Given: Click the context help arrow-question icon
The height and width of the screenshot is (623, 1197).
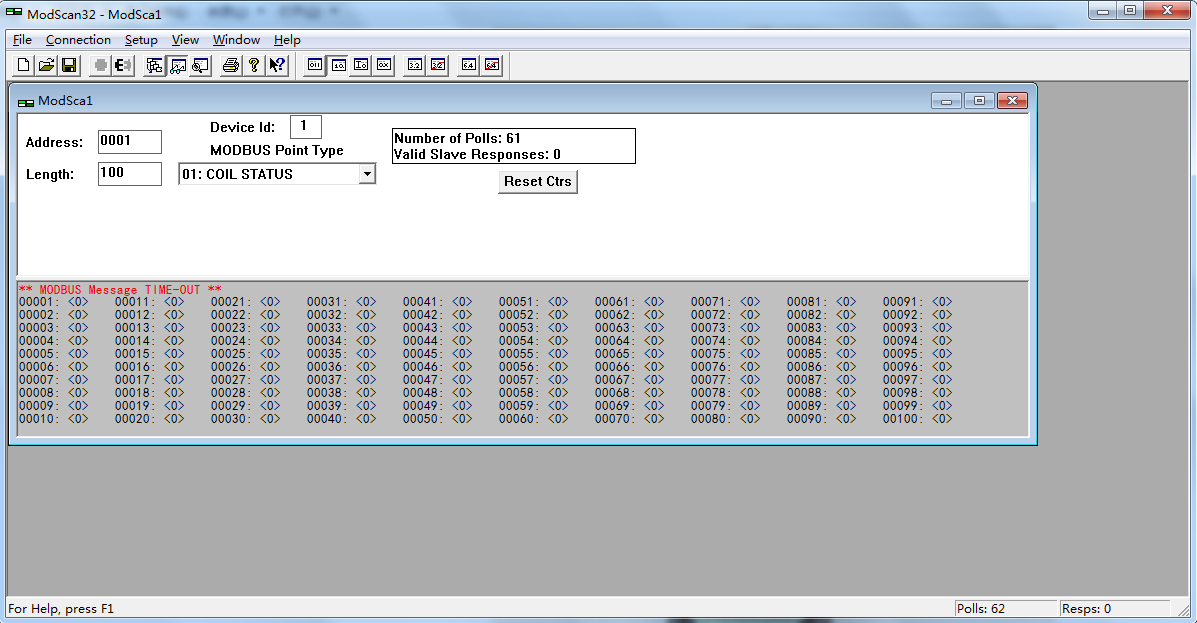Looking at the screenshot, I should [277, 65].
